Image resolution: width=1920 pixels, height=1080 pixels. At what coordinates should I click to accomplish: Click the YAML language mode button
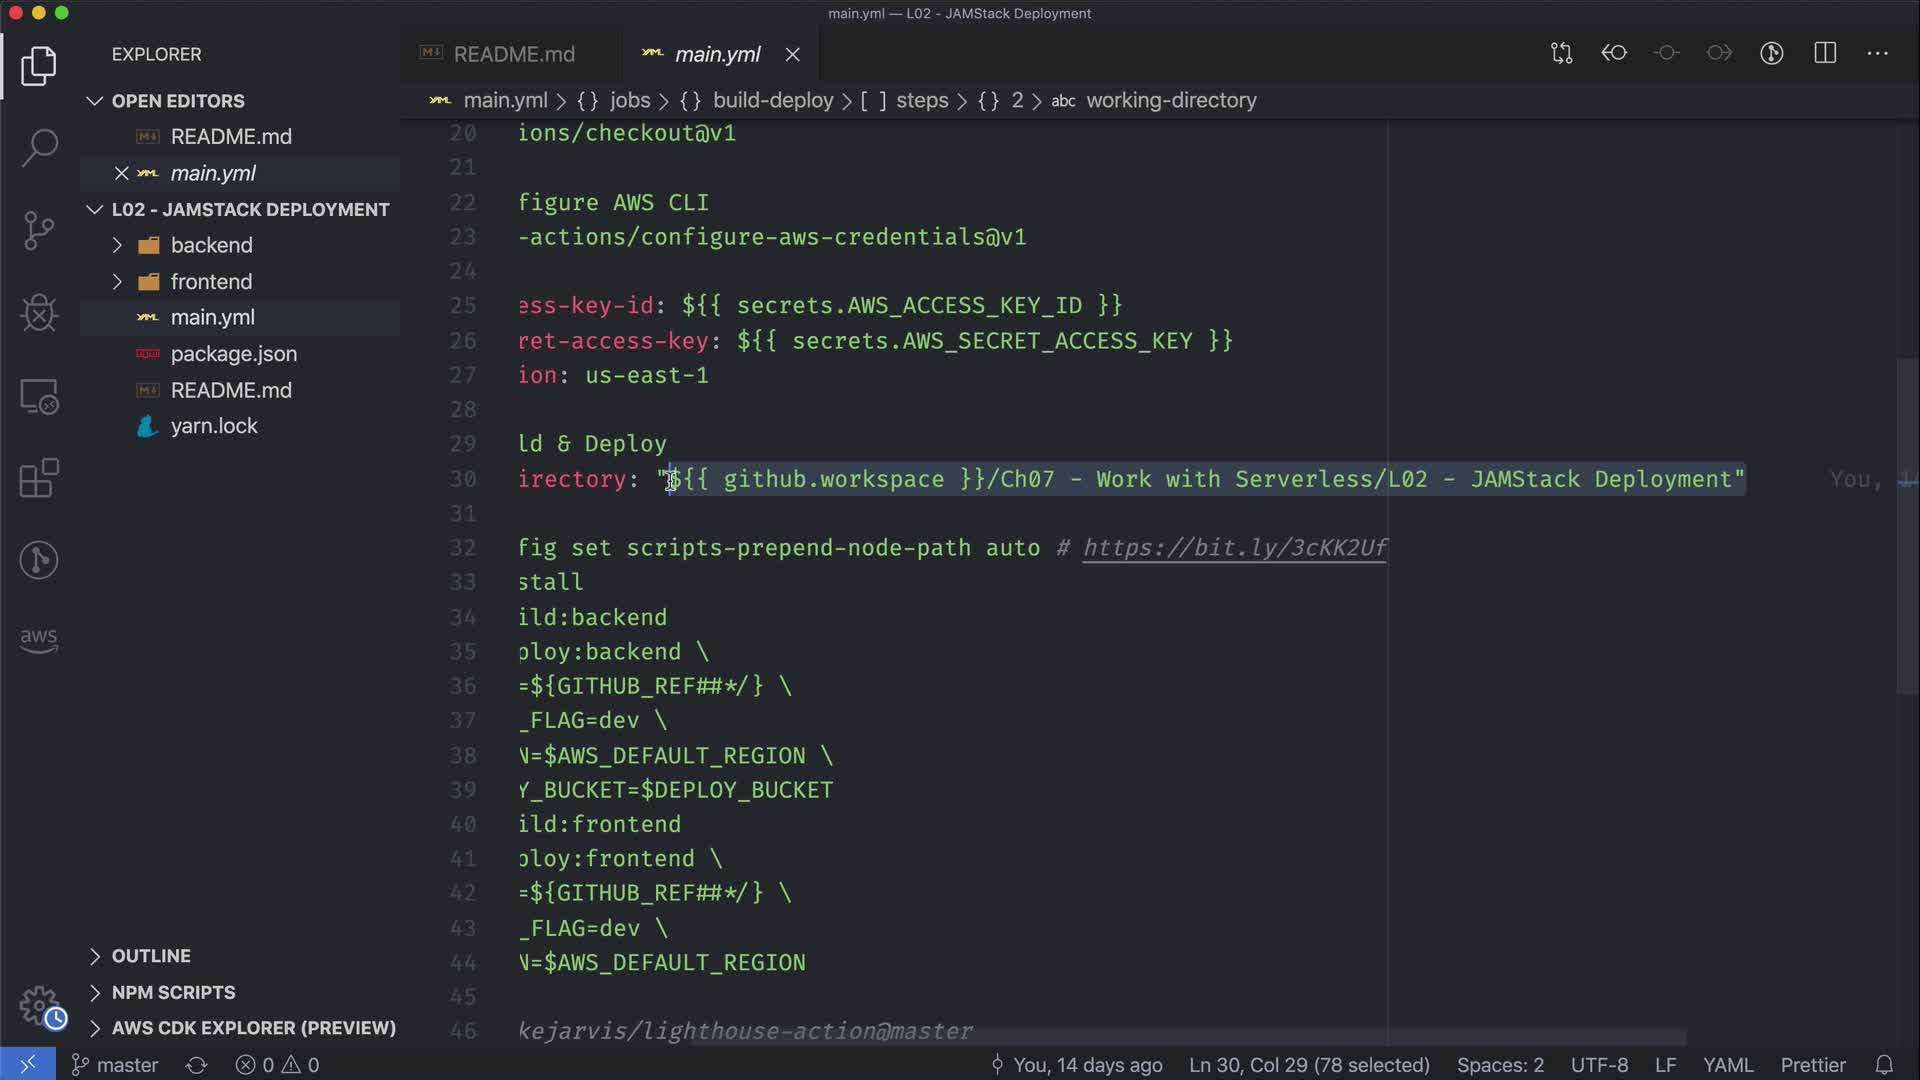tap(1727, 1065)
